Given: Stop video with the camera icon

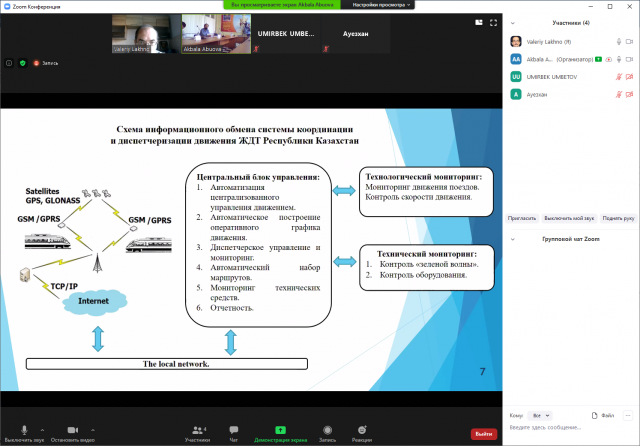Looking at the screenshot, I should point(73,430).
